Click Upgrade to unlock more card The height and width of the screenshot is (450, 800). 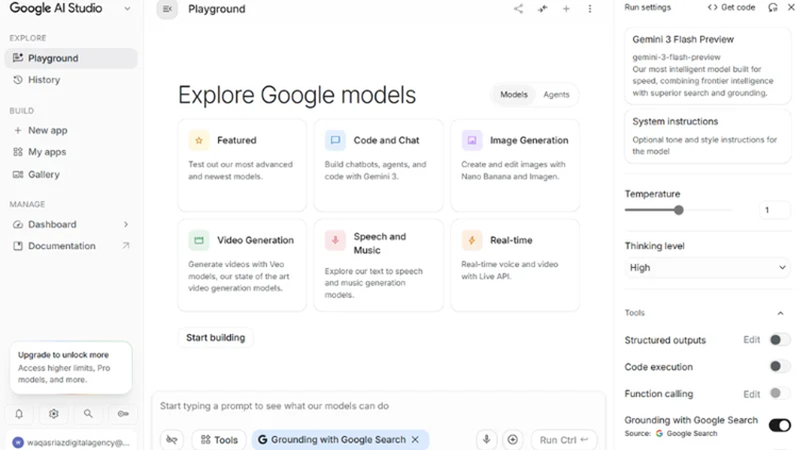pos(71,367)
